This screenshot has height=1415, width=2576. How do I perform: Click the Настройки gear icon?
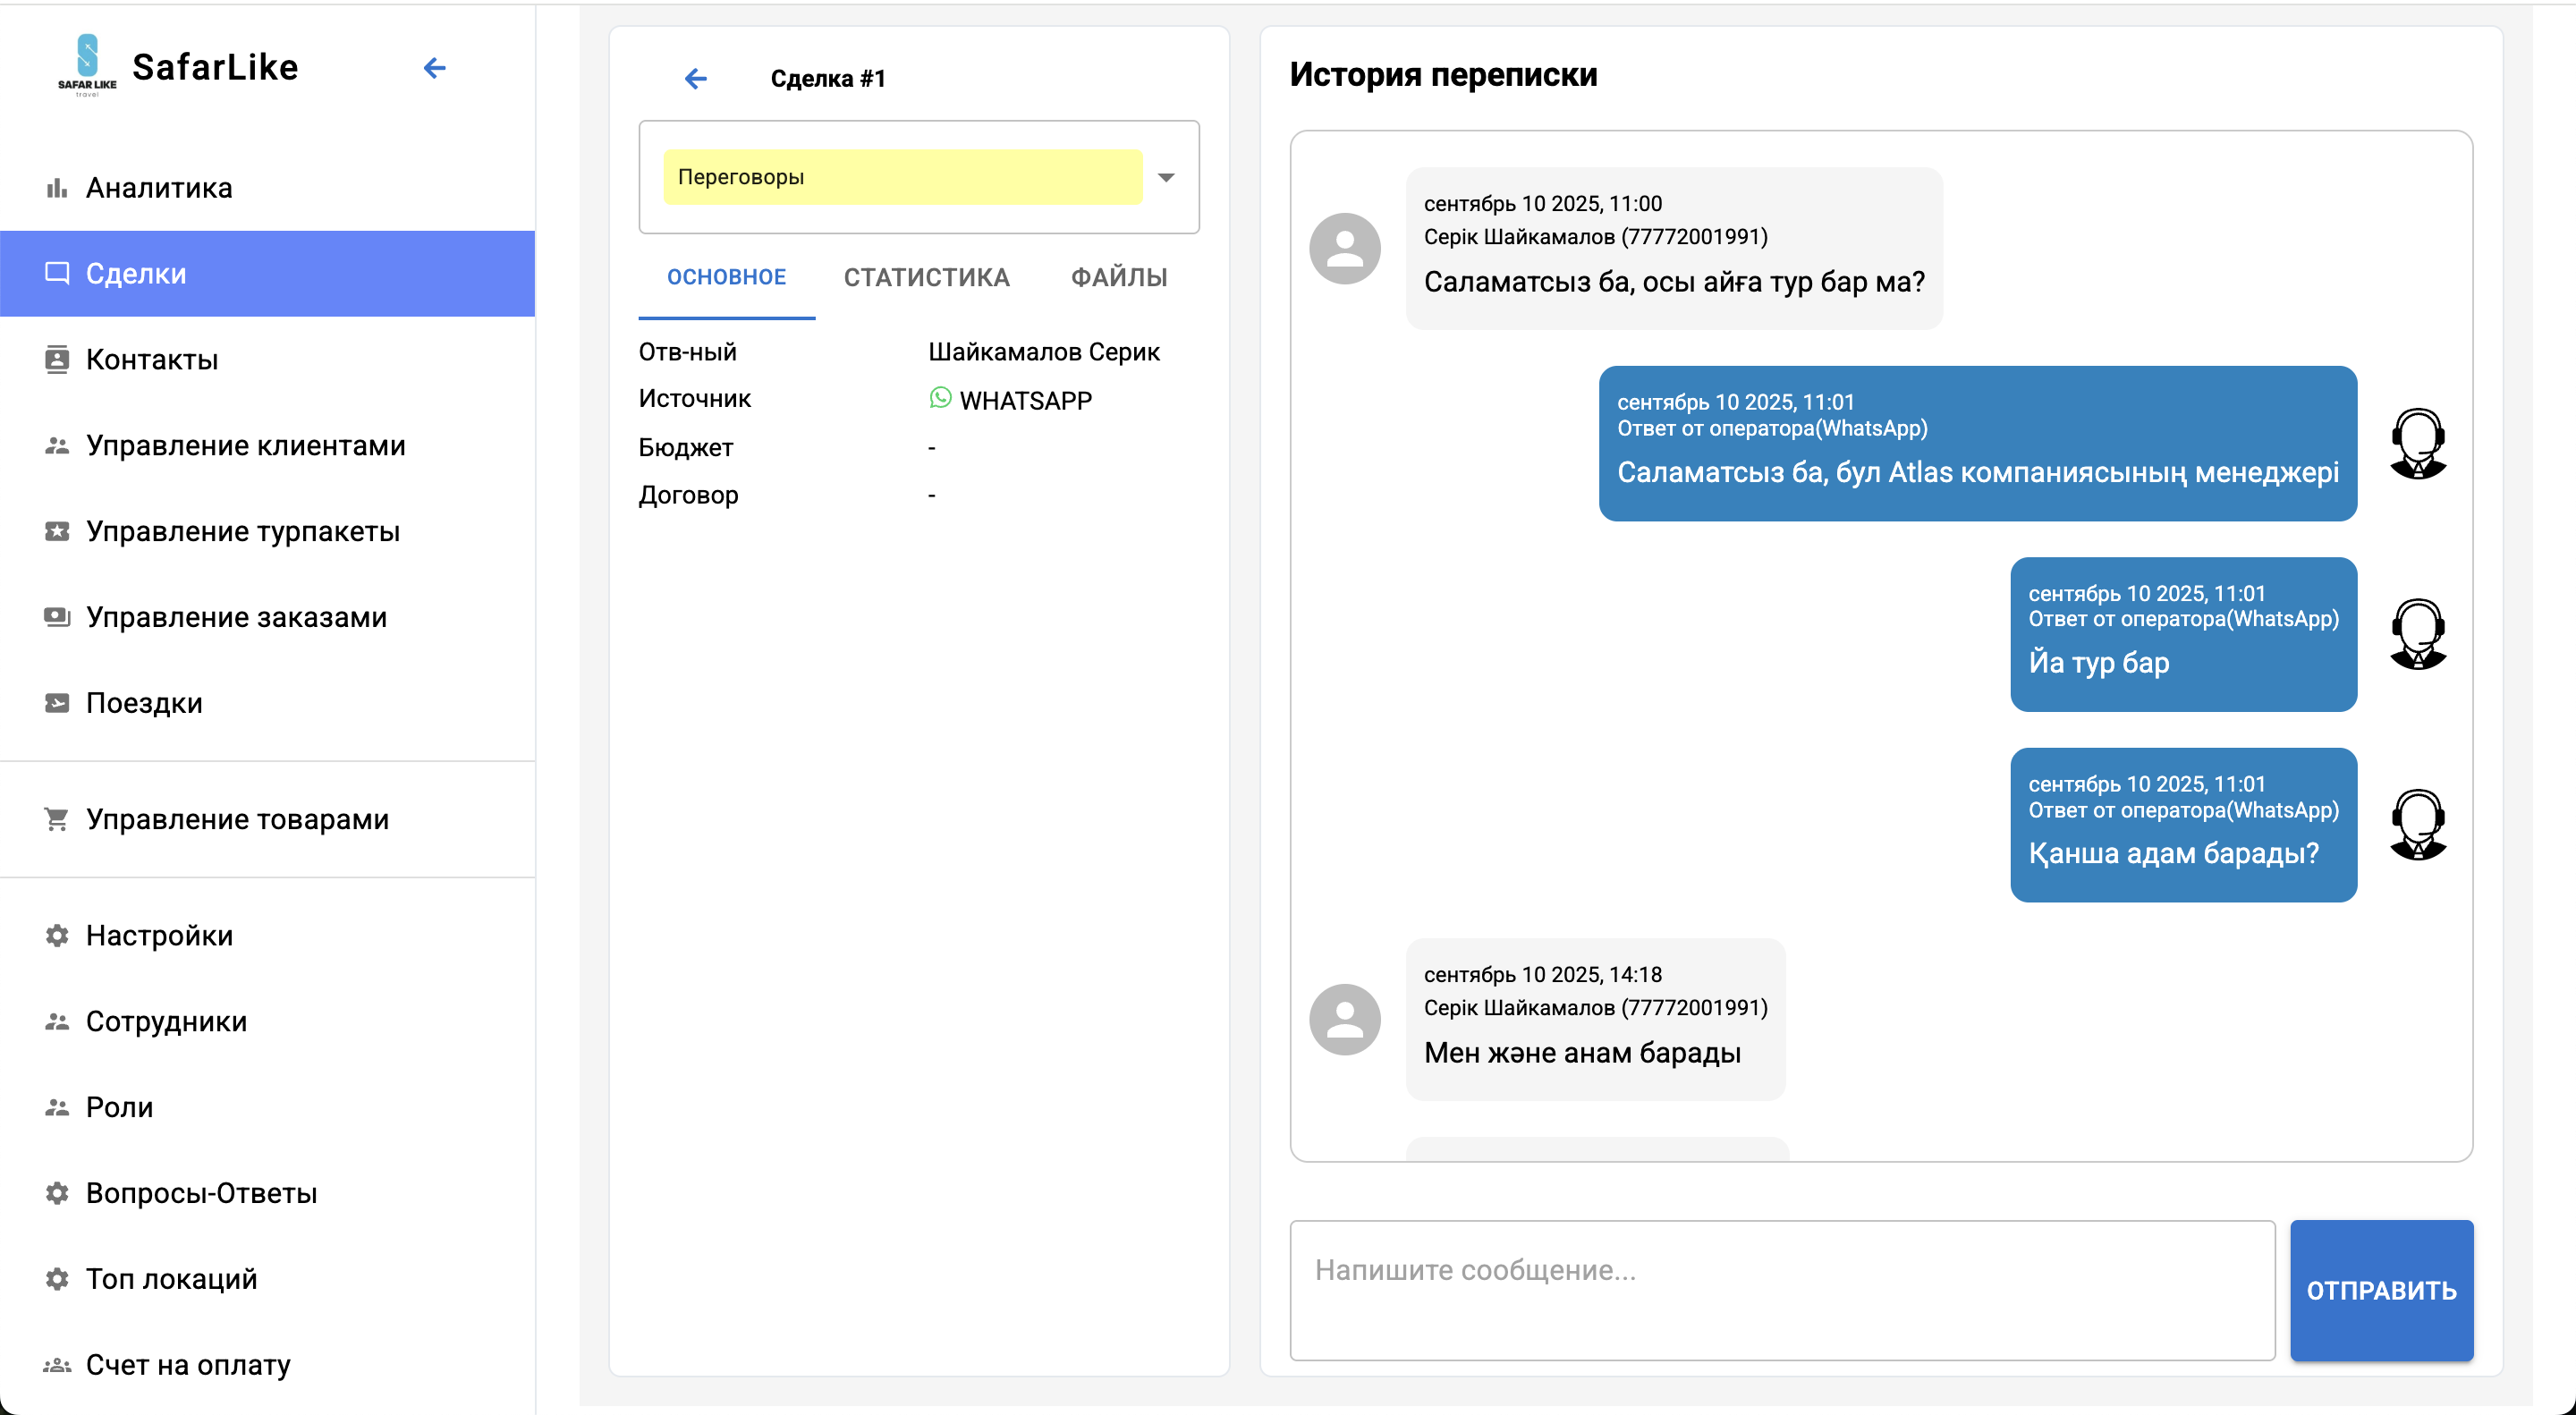click(57, 935)
